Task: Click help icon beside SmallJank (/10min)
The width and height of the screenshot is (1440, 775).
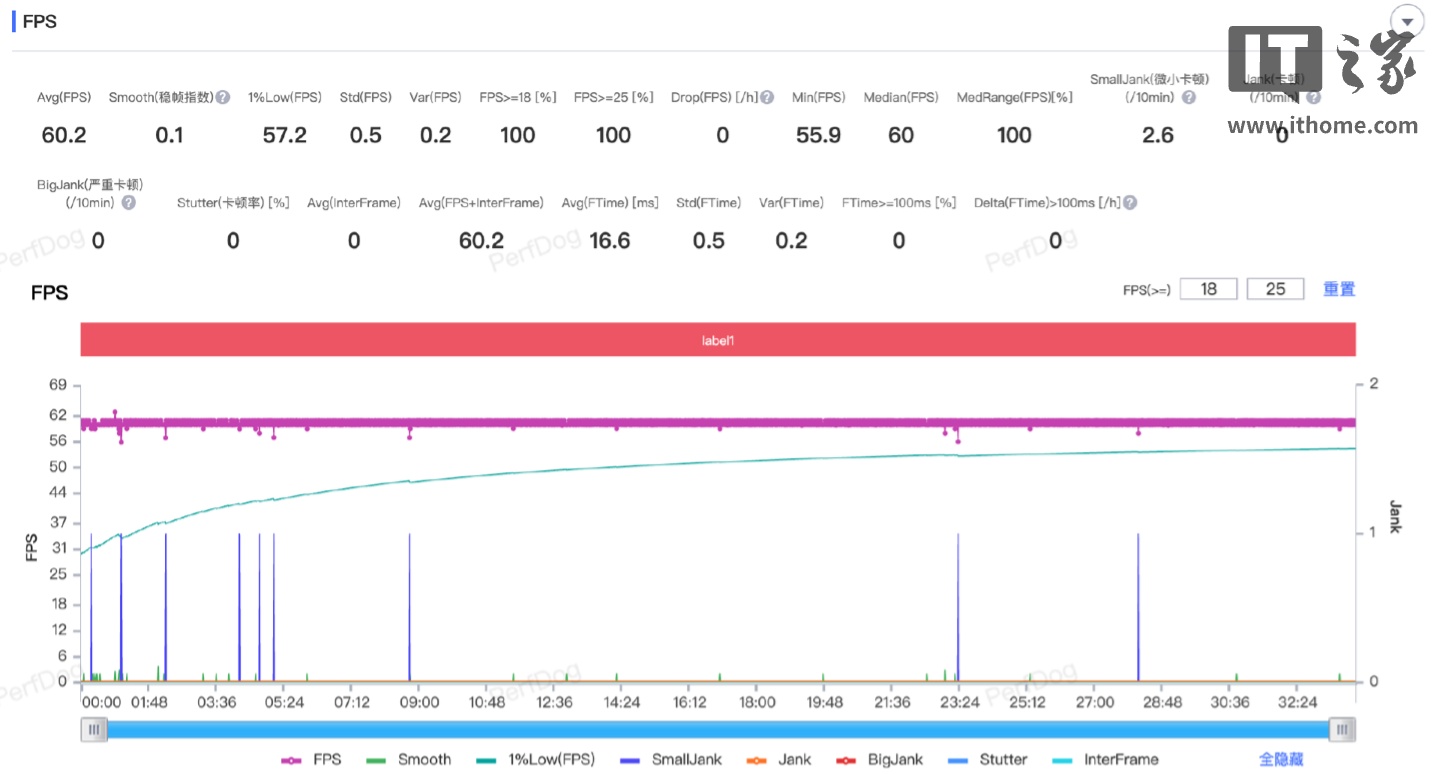Action: pyautogui.click(x=1189, y=98)
